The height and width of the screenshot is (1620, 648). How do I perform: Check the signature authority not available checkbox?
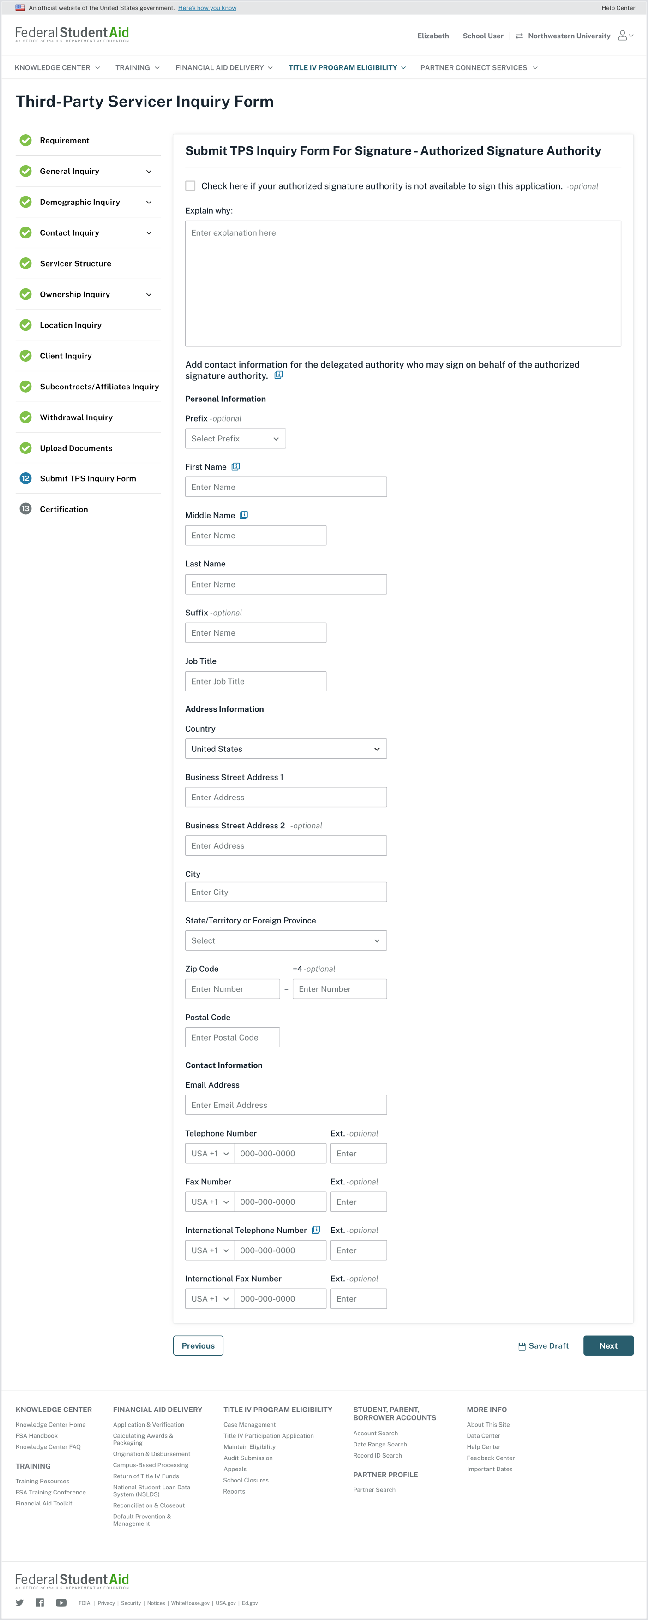[190, 186]
